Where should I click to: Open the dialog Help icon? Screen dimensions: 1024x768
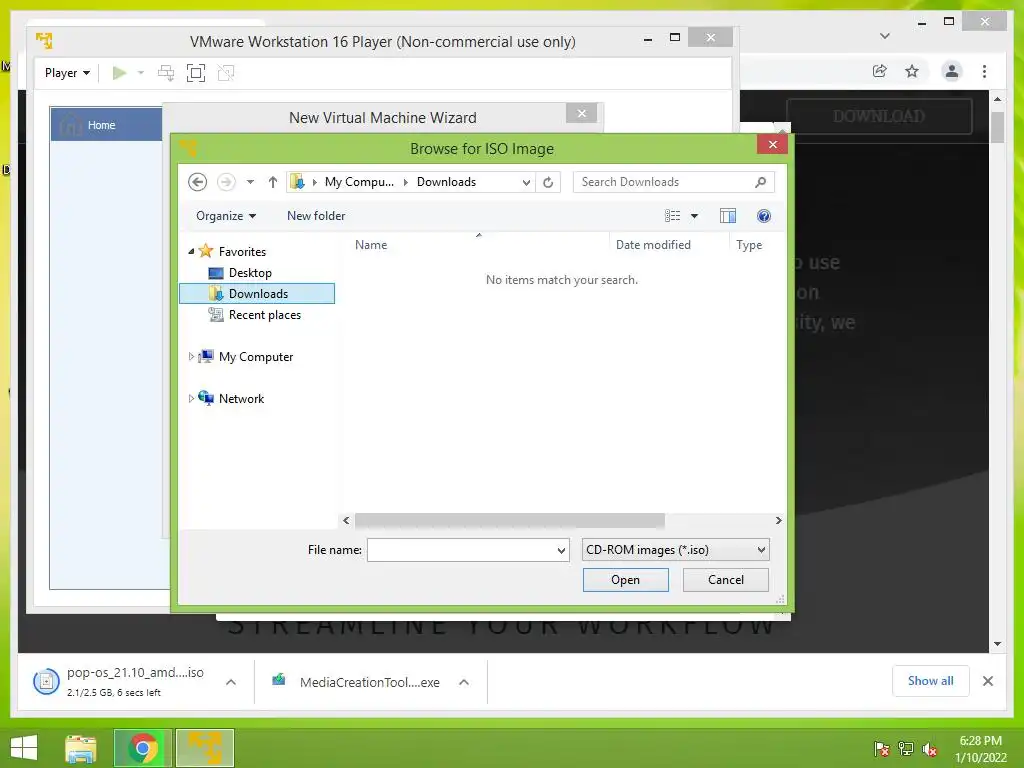click(x=763, y=216)
